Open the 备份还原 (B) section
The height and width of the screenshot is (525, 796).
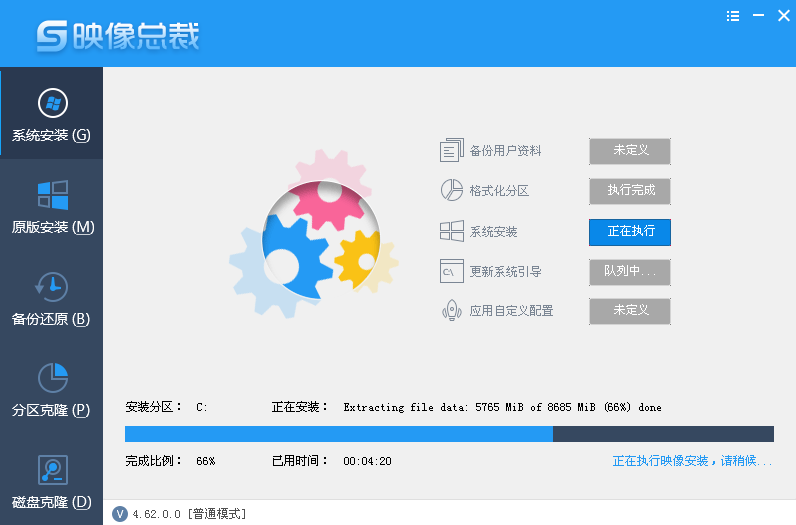(51, 299)
